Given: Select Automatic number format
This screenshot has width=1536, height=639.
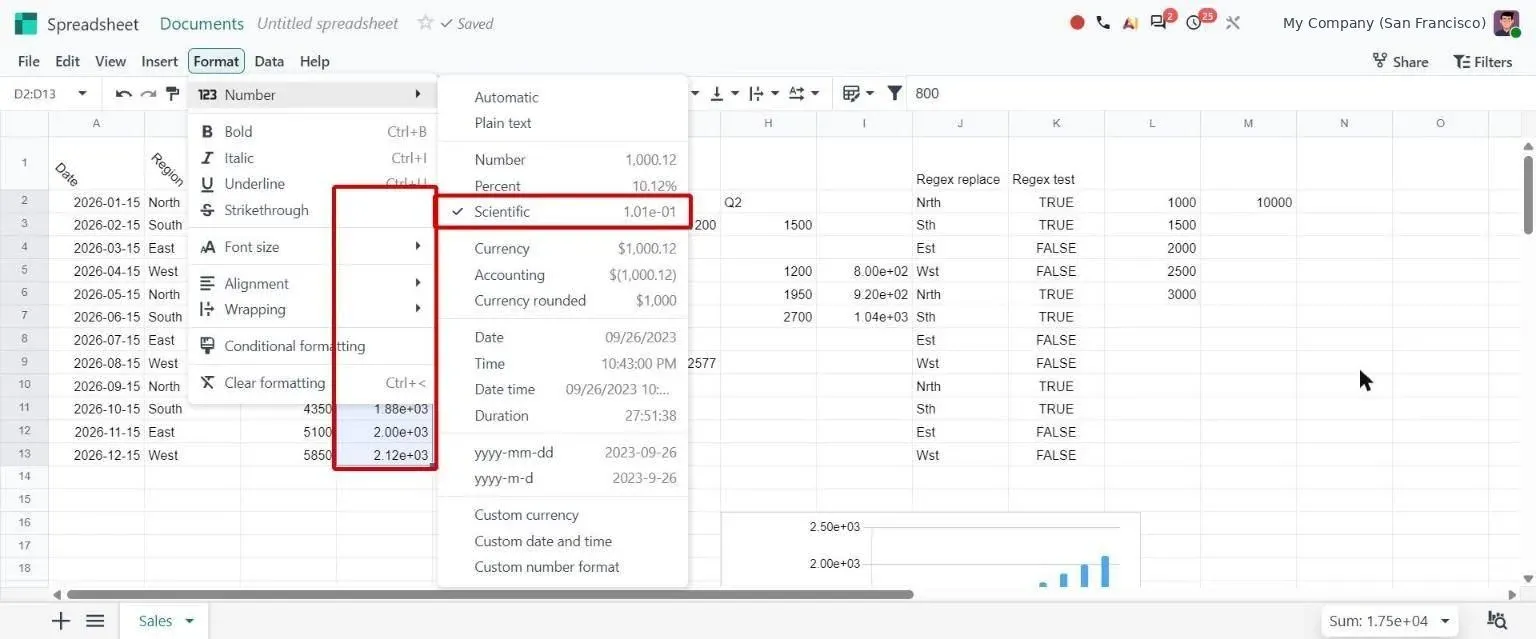Looking at the screenshot, I should tap(562, 97).
